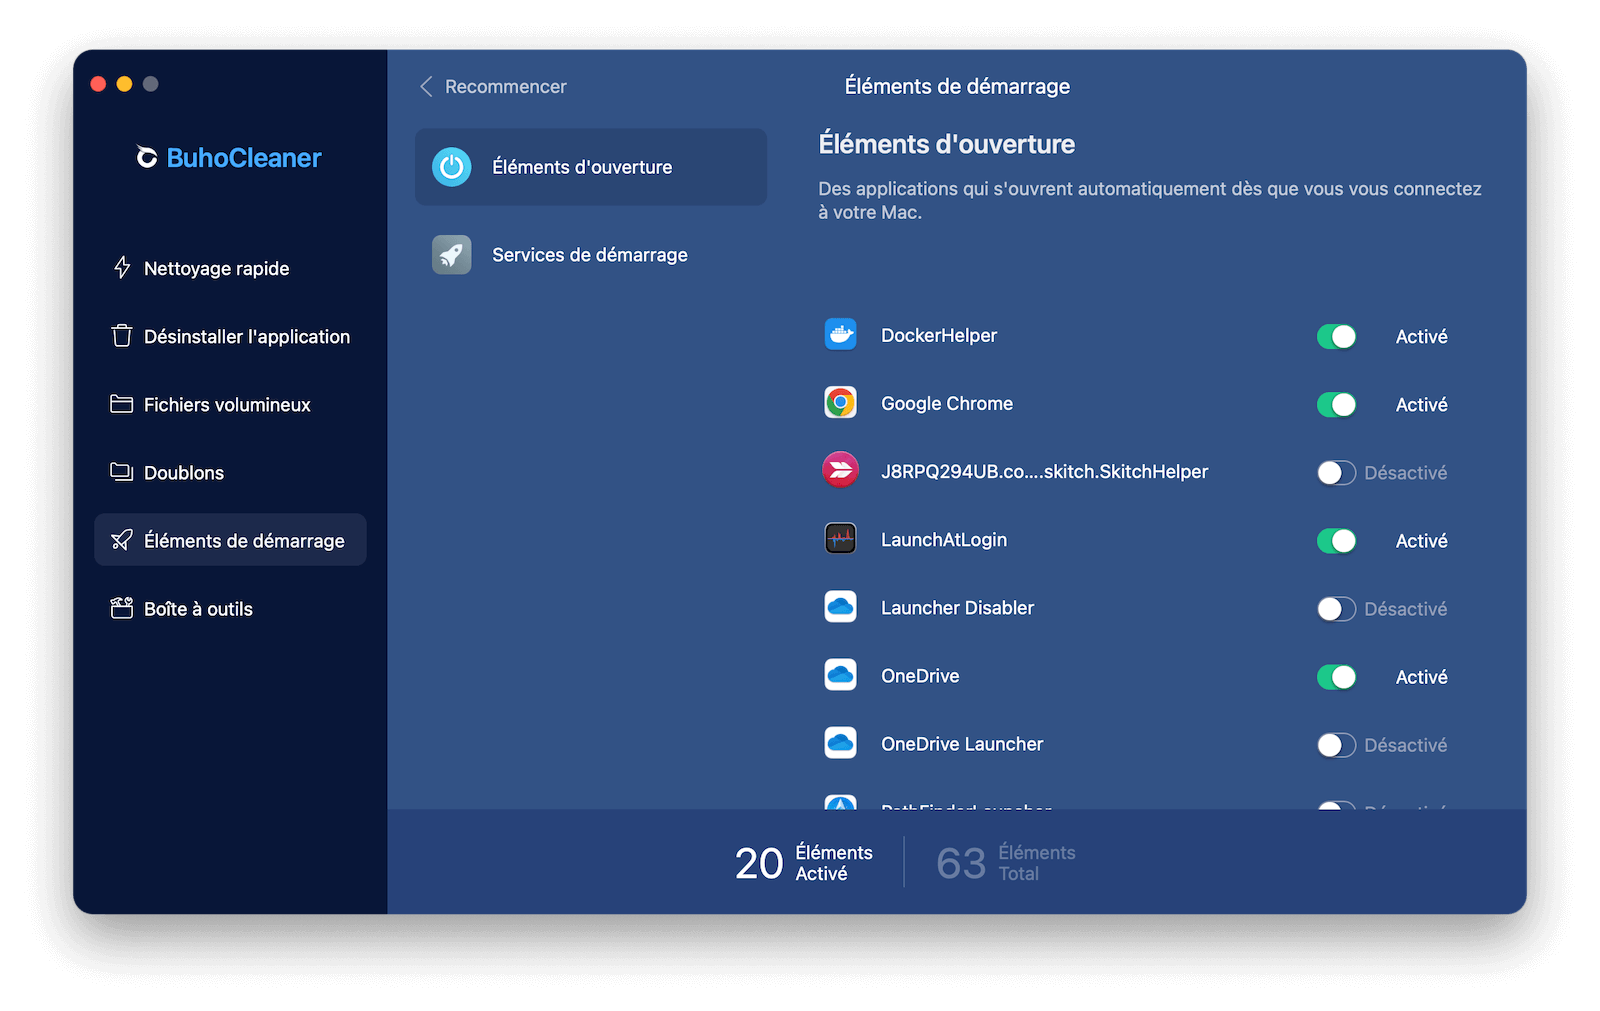Viewport: 1600px width, 1011px height.
Task: Click the rocket icon beside Éléments de démarrage
Action: click(x=122, y=540)
